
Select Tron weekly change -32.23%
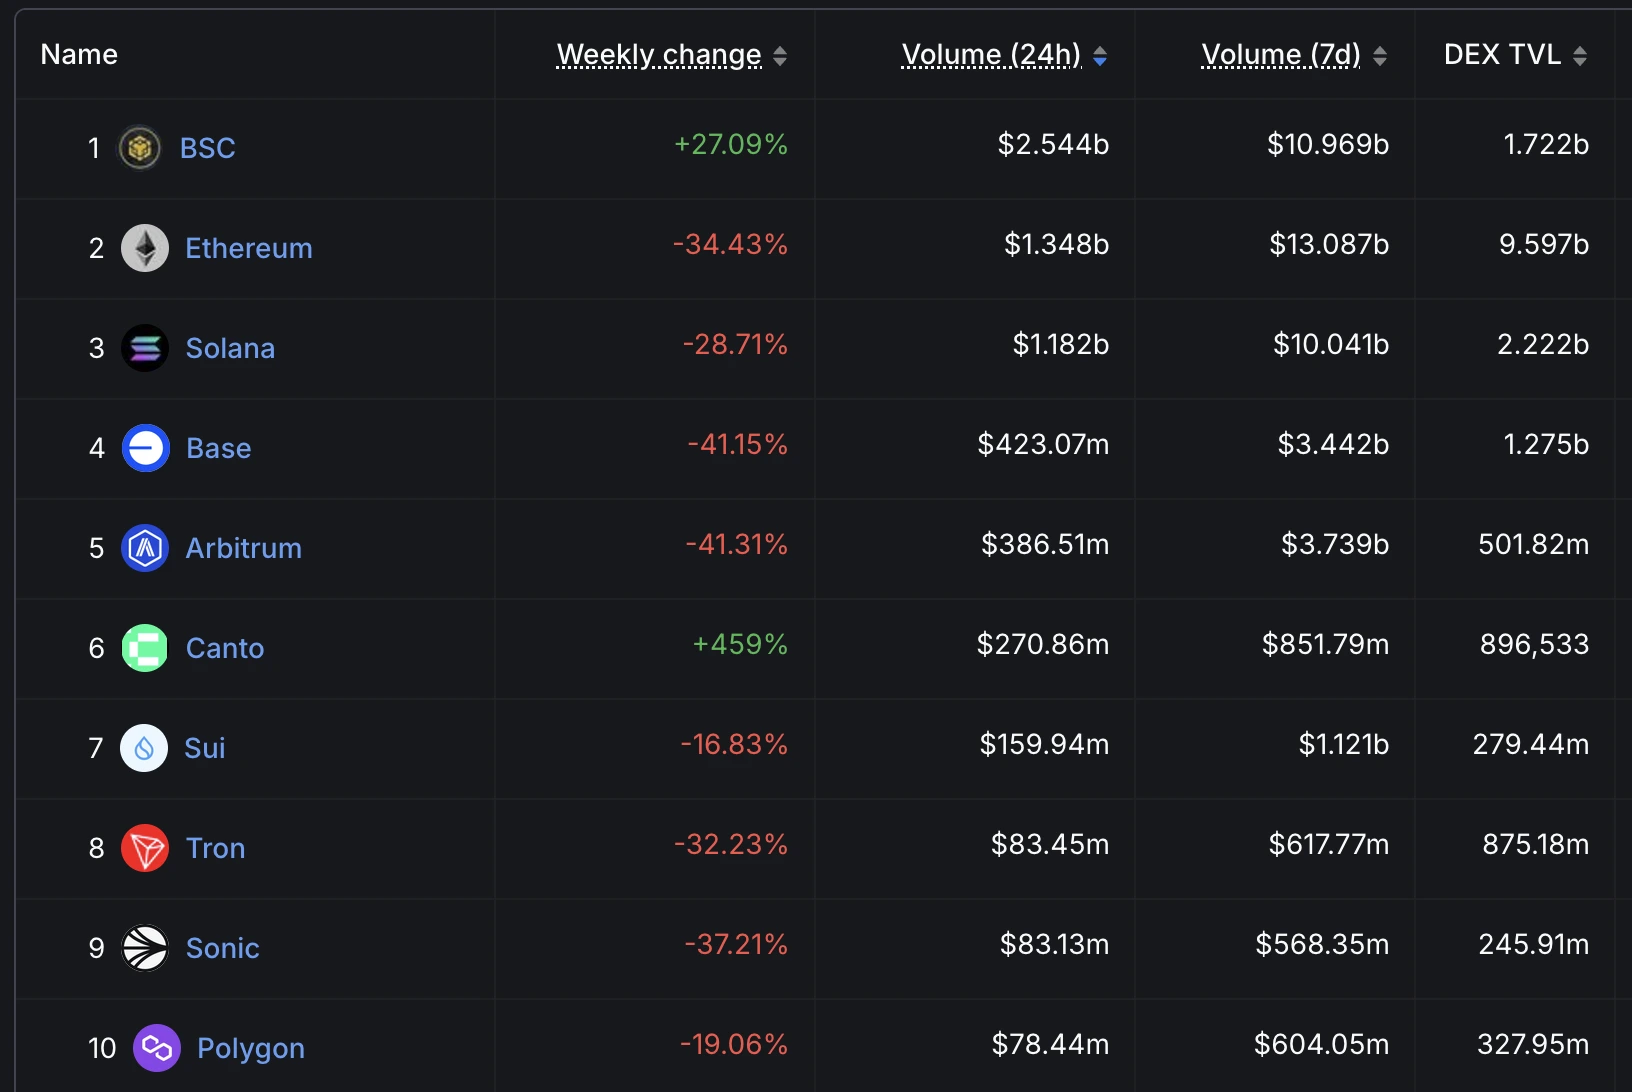(731, 844)
